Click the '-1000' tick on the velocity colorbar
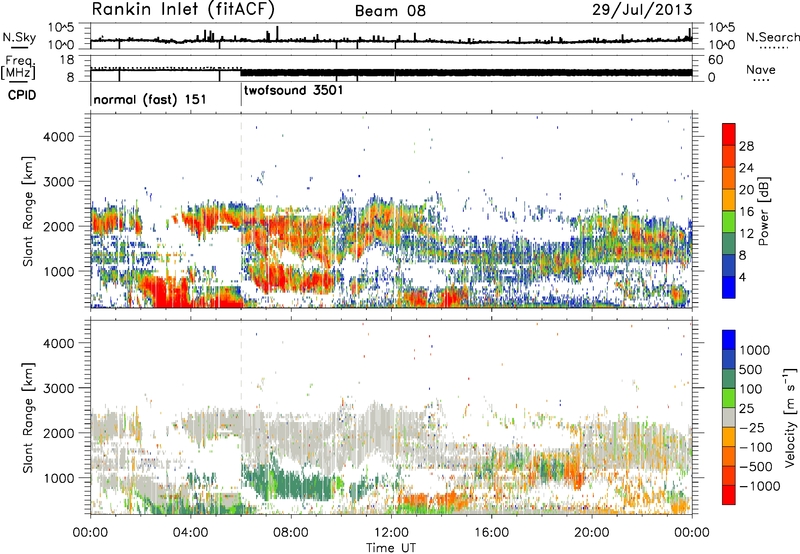 click(760, 486)
